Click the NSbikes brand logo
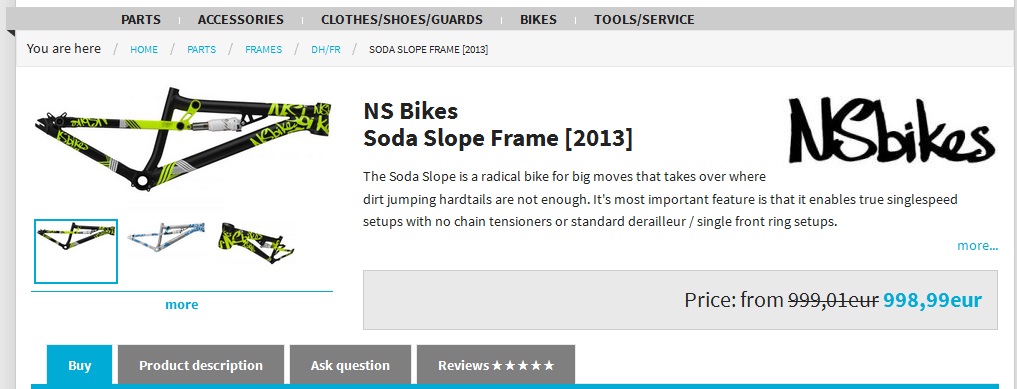Image resolution: width=1017 pixels, height=389 pixels. click(x=891, y=130)
